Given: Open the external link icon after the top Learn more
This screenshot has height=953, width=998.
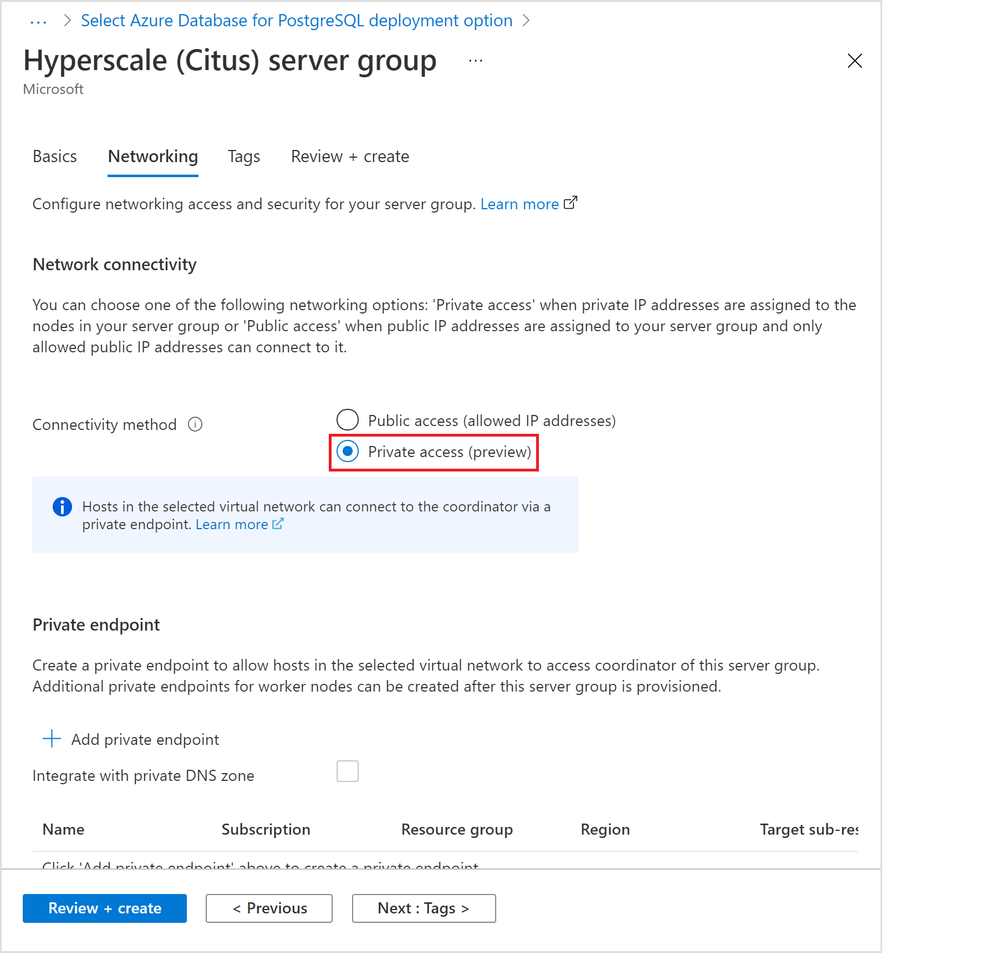Looking at the screenshot, I should 571,203.
